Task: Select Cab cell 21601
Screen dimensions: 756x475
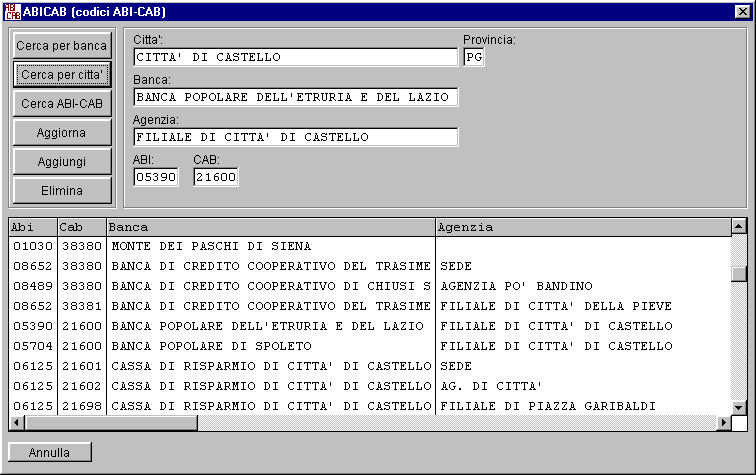Action: coord(82,366)
